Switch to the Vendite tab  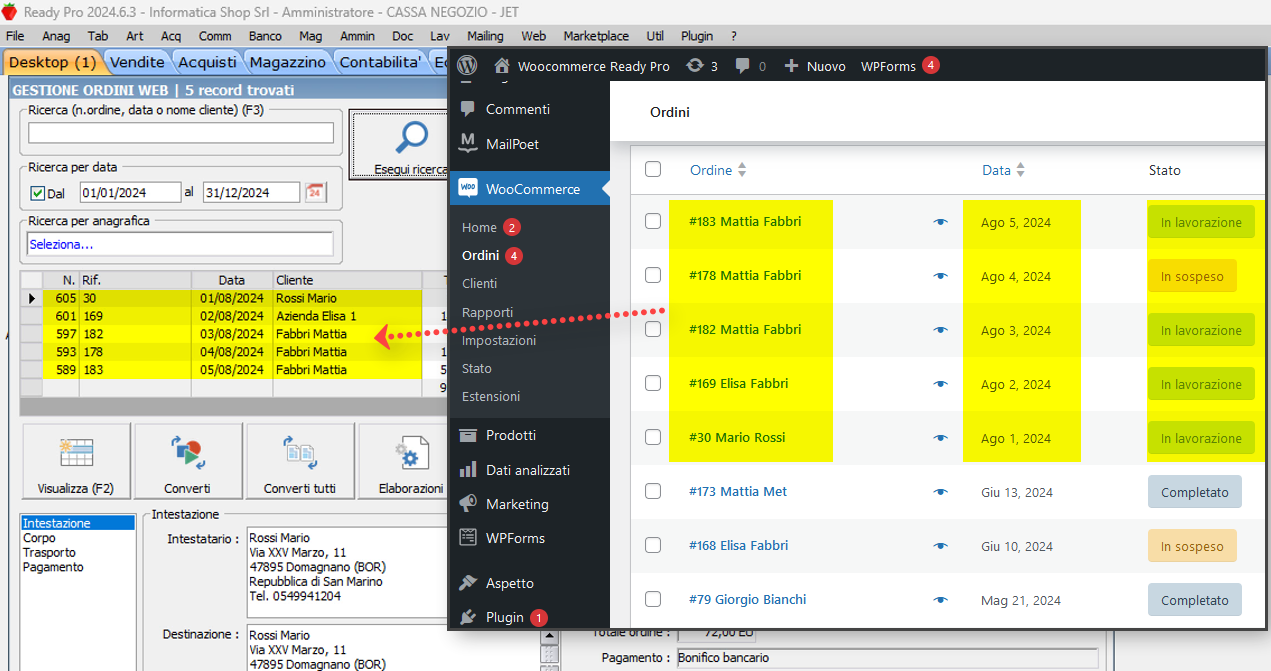point(137,62)
